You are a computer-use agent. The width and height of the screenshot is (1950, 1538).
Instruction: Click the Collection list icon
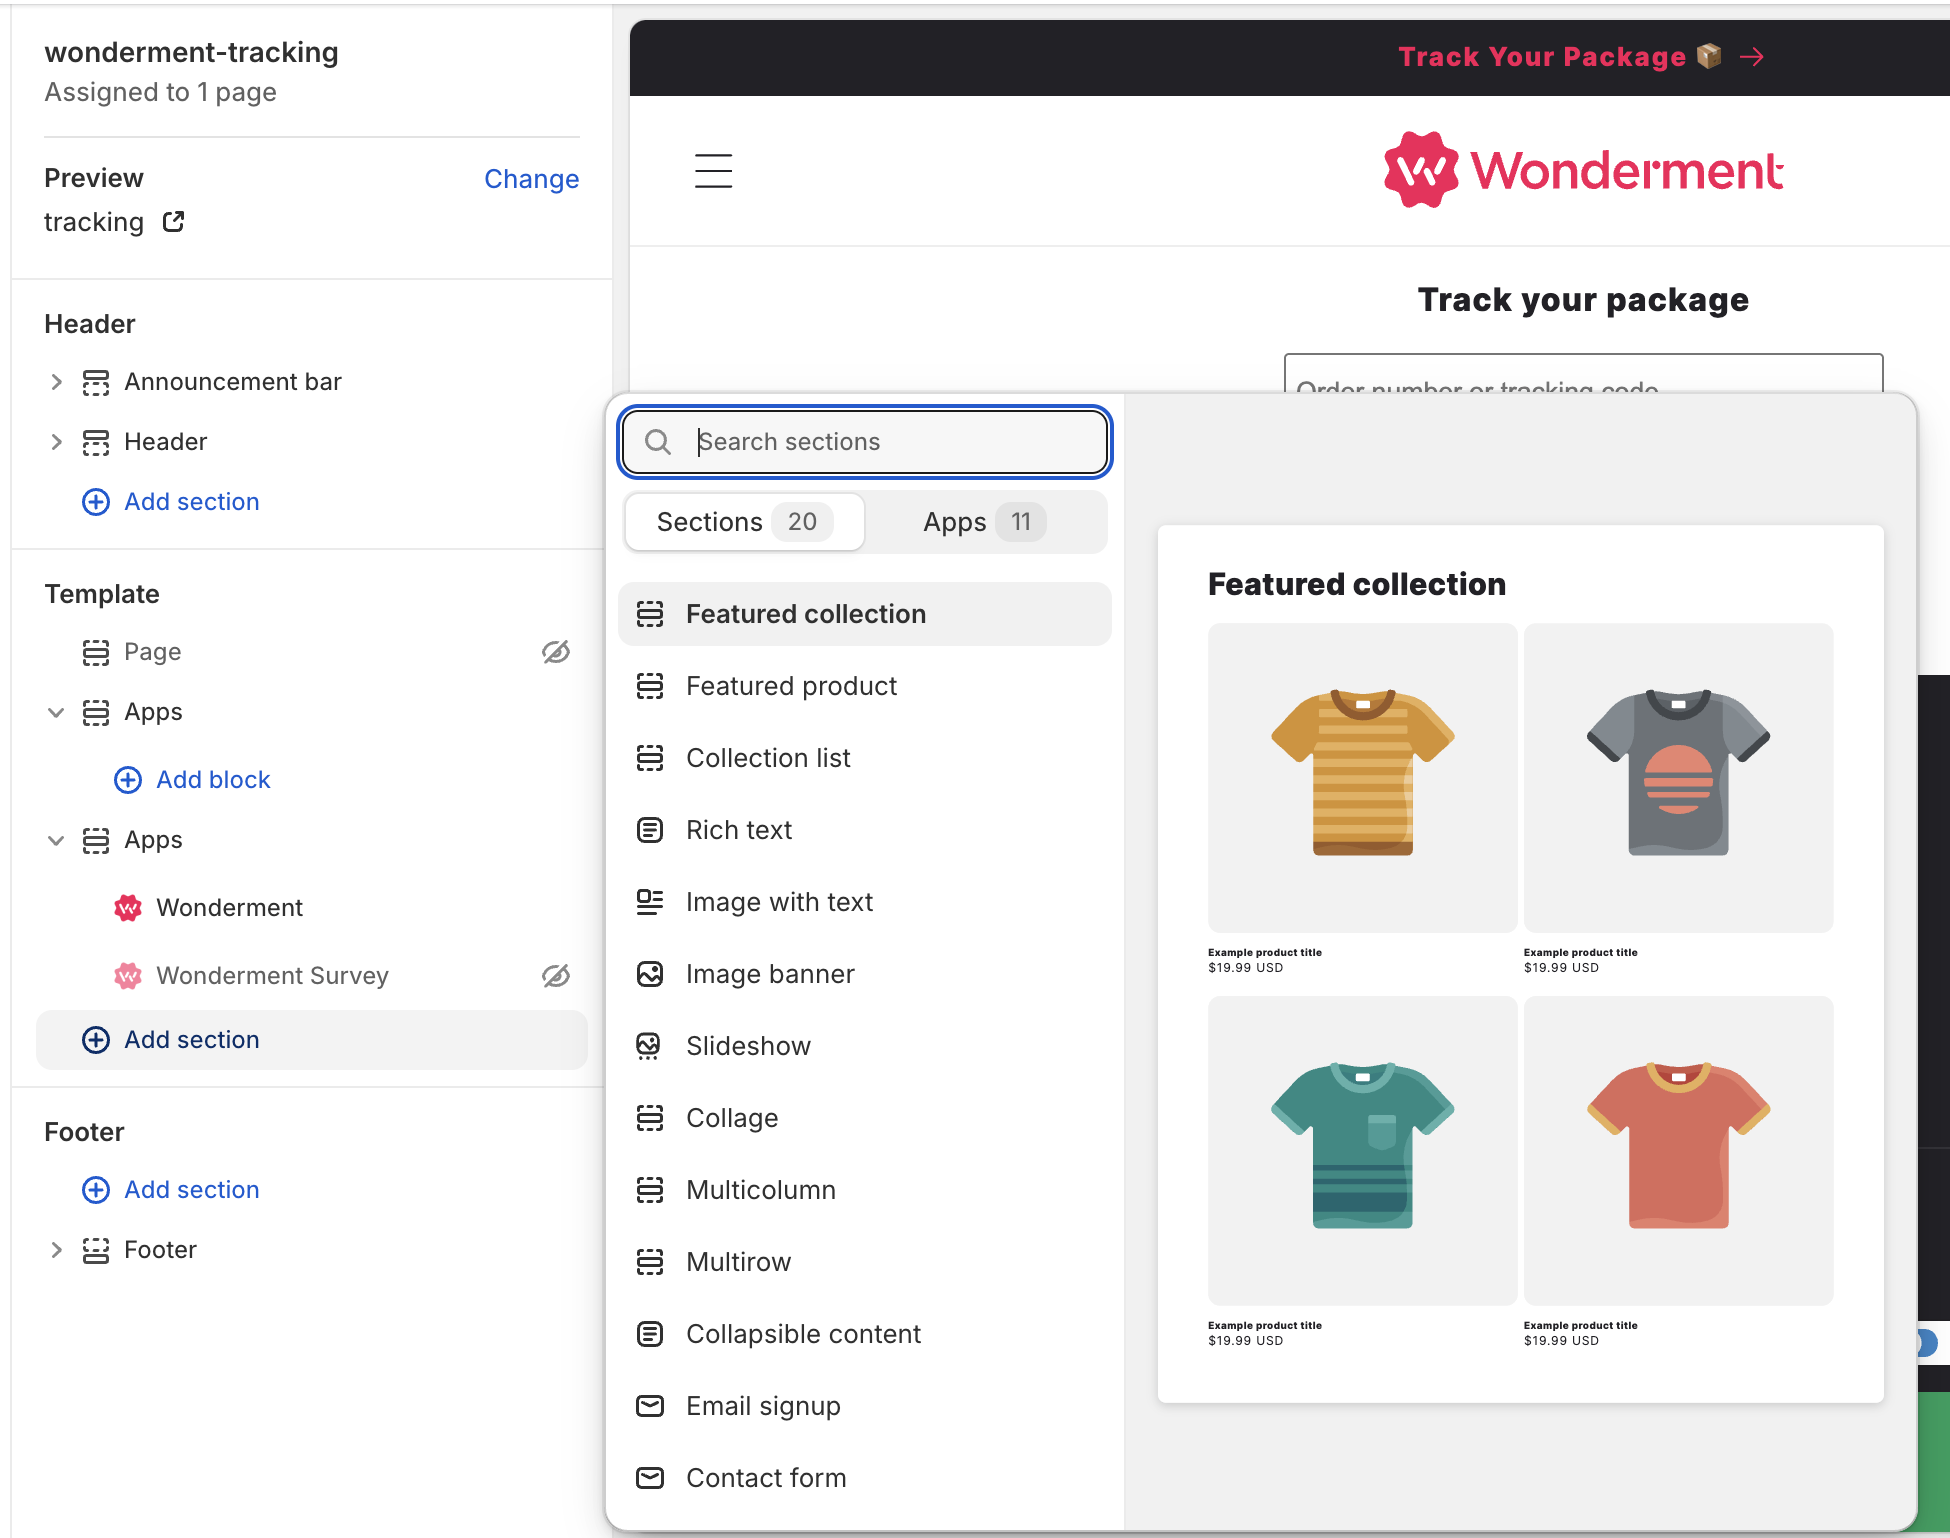[x=650, y=758]
